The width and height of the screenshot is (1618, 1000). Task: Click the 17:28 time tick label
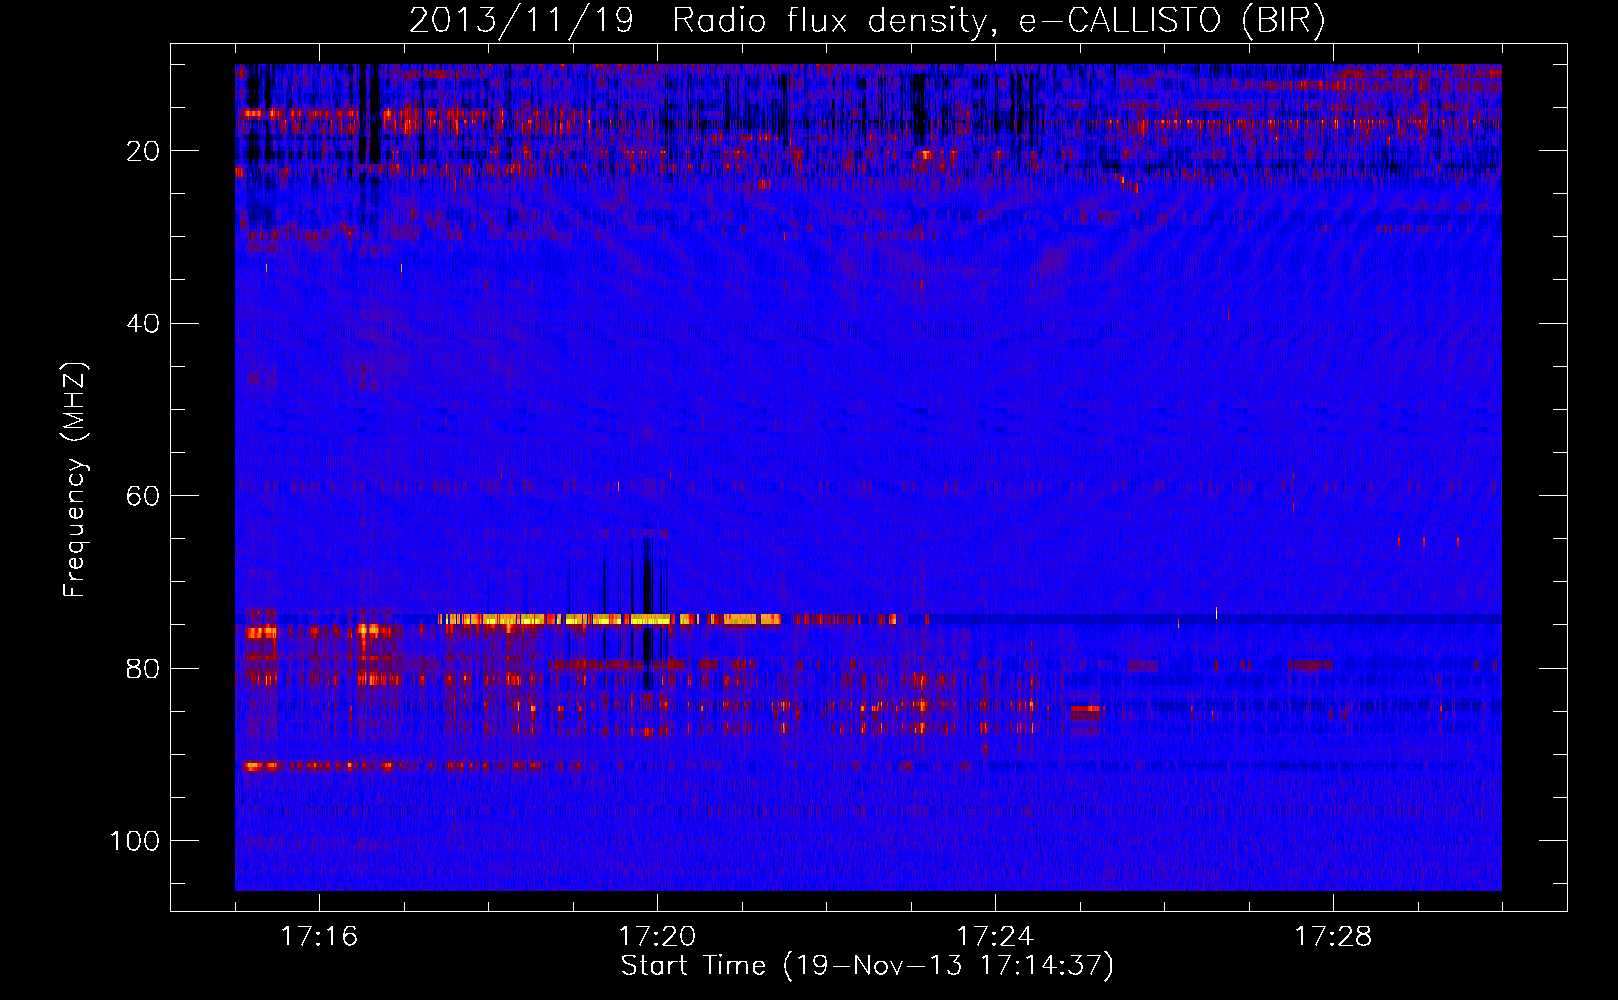(x=1333, y=937)
